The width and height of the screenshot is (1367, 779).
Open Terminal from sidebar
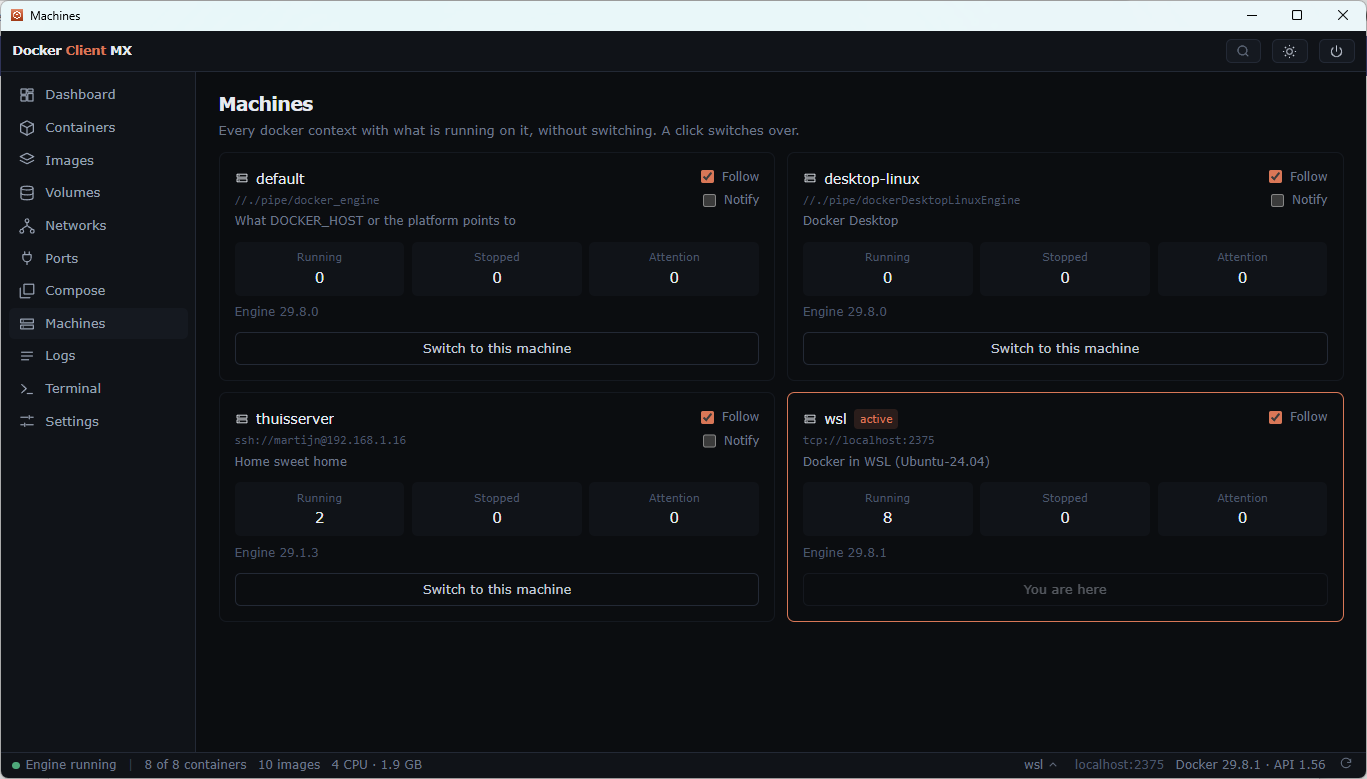[98, 389]
